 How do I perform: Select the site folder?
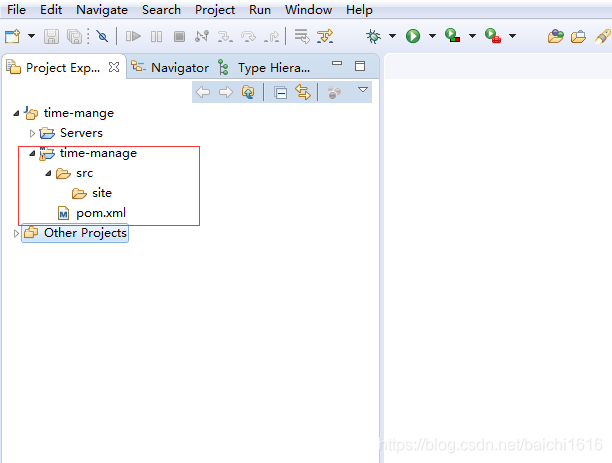coord(92,193)
